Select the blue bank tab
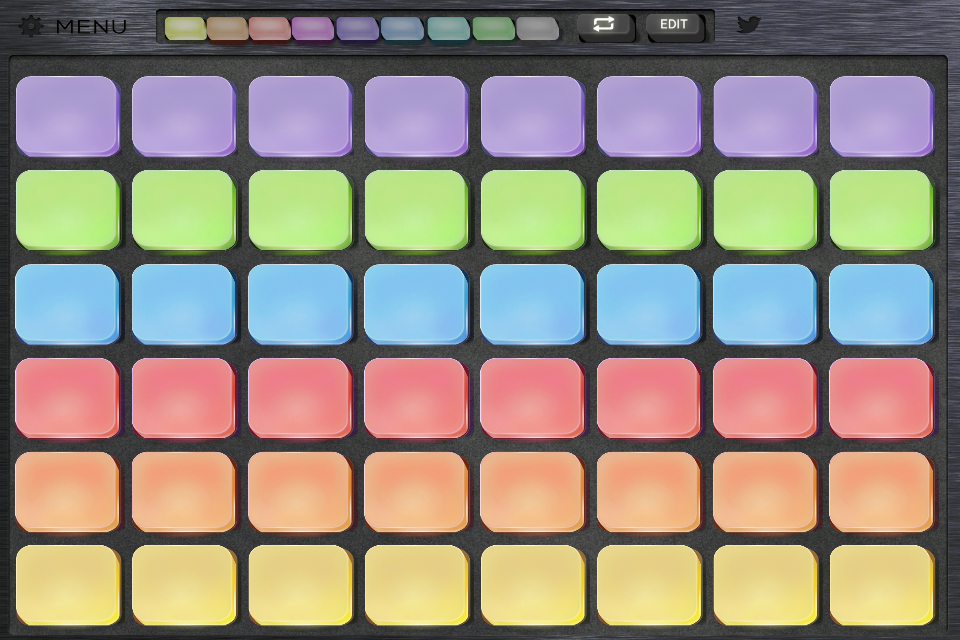This screenshot has width=960, height=640. pos(402,29)
